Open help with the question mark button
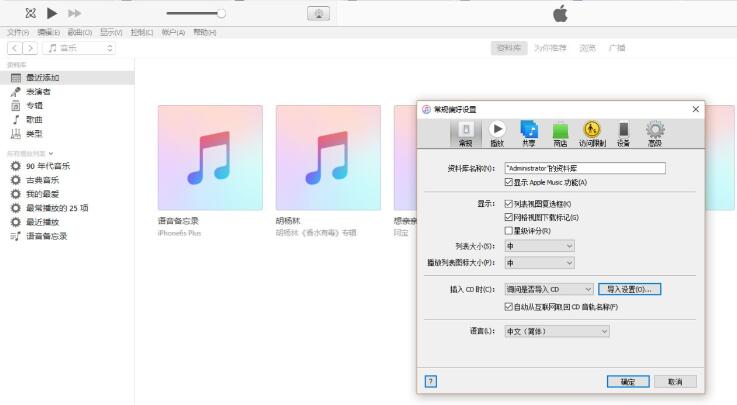The image size is (737, 405). tap(431, 382)
